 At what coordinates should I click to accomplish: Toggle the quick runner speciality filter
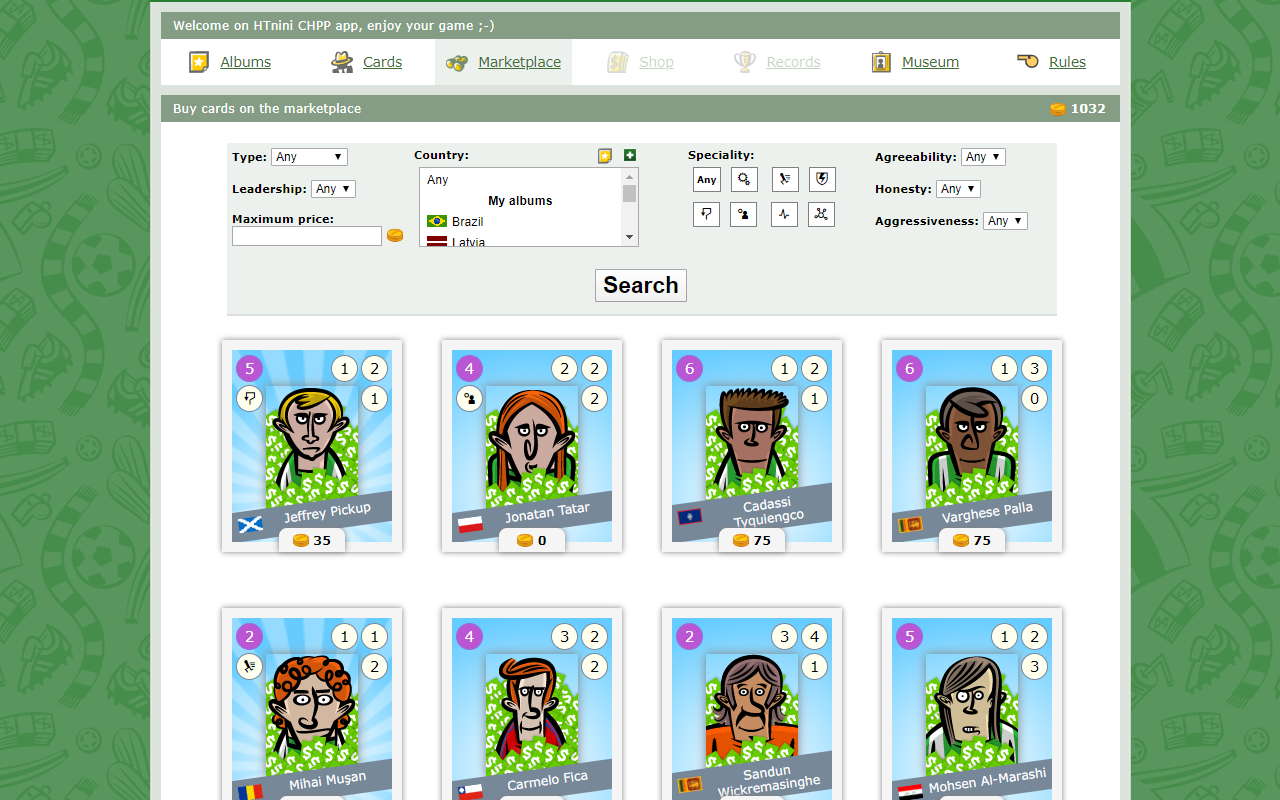[785, 180]
